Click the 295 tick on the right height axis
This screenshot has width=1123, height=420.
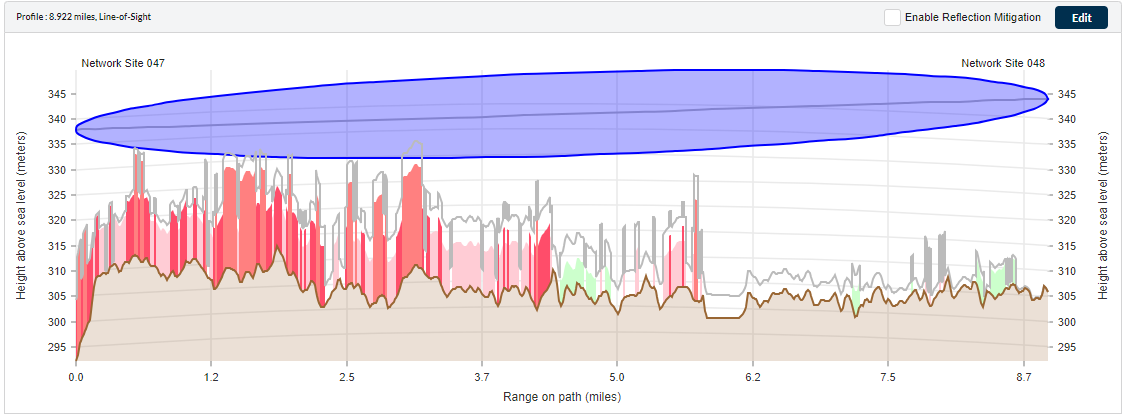[1066, 347]
